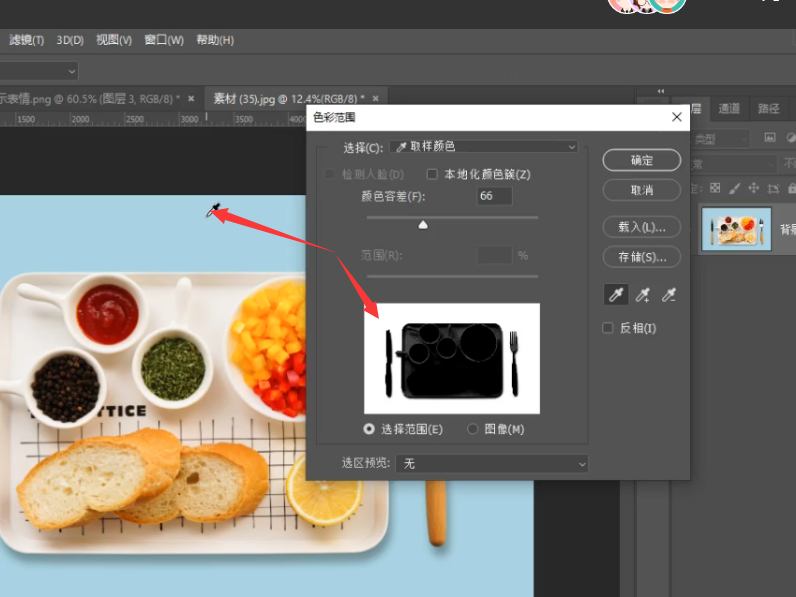Open the 3D menu
The height and width of the screenshot is (597, 796).
tap(70, 40)
